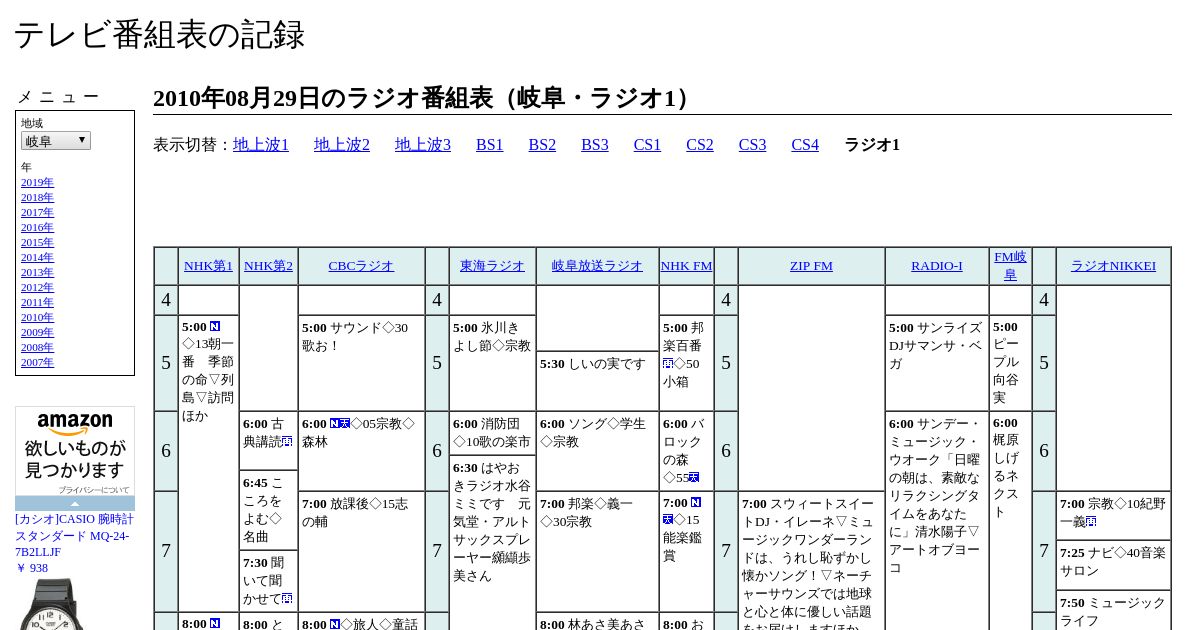Select program 7:50 ミュージックライフ

point(1113,612)
